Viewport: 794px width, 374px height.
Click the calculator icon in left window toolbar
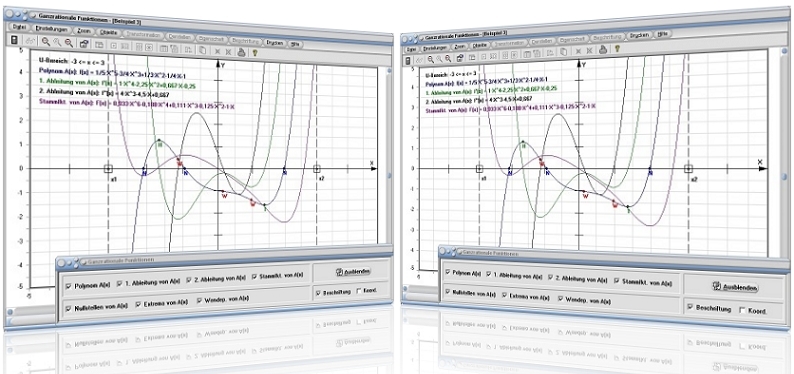point(14,40)
